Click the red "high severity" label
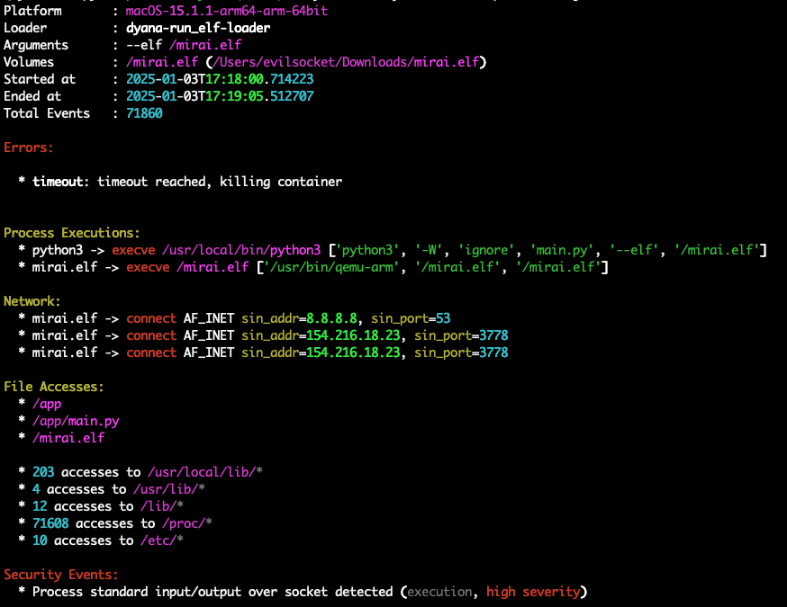Image resolution: width=787 pixels, height=607 pixels. pos(532,592)
